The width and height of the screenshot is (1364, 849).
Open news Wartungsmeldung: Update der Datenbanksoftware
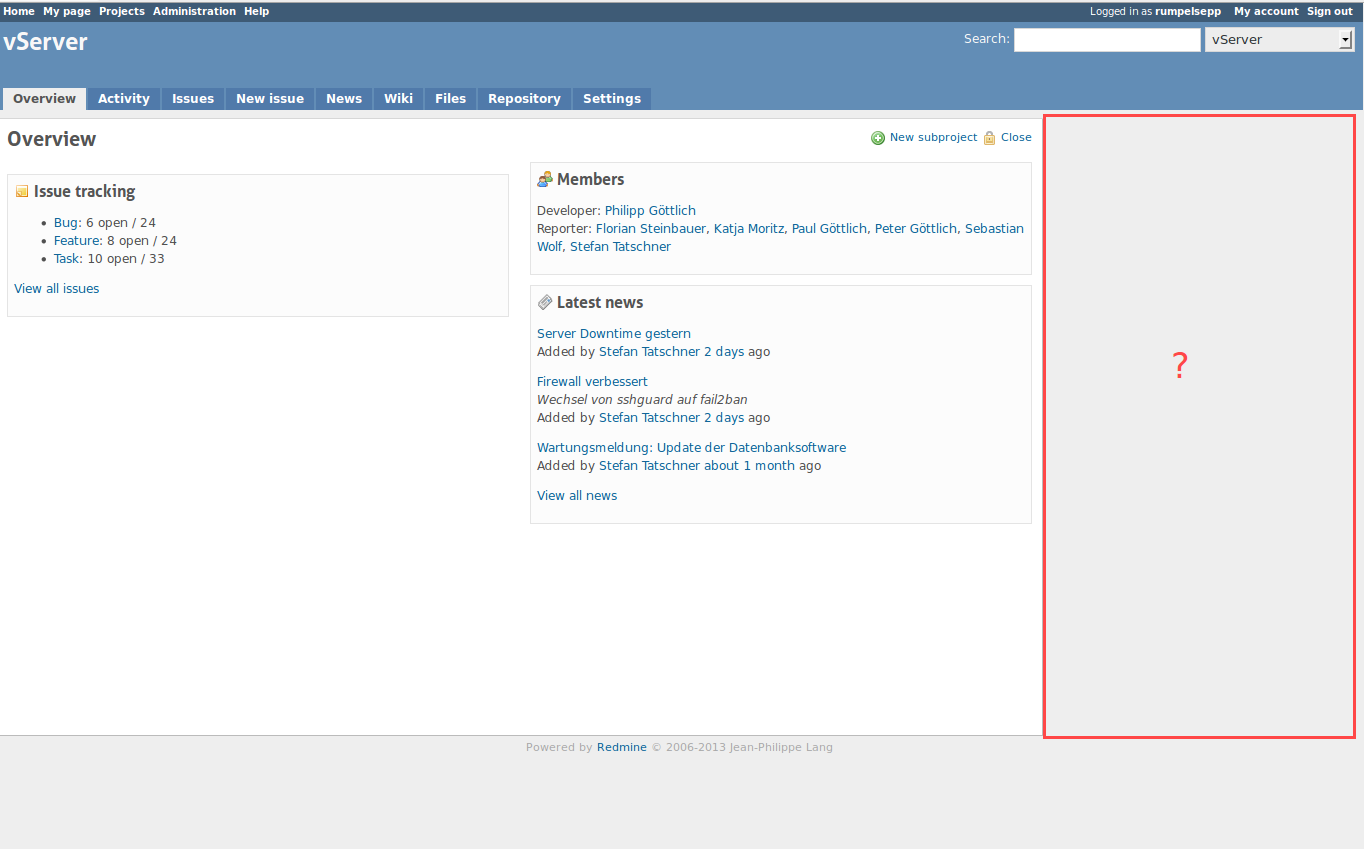pyautogui.click(x=691, y=448)
